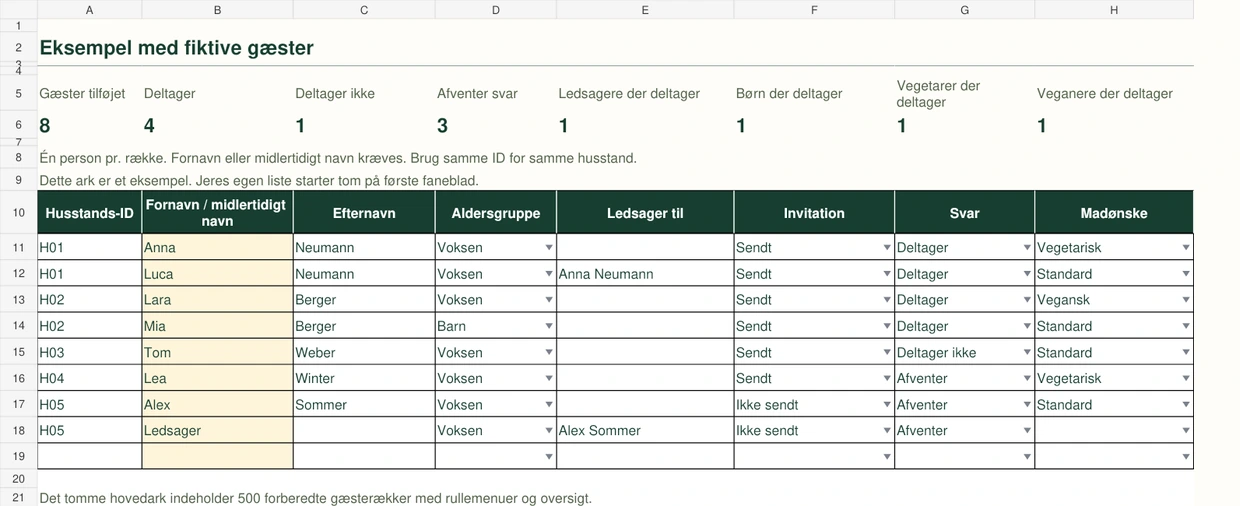This screenshot has height=506, width=1240.
Task: Open Aldersgruppe dropdown for Mia row
Action: pos(548,326)
